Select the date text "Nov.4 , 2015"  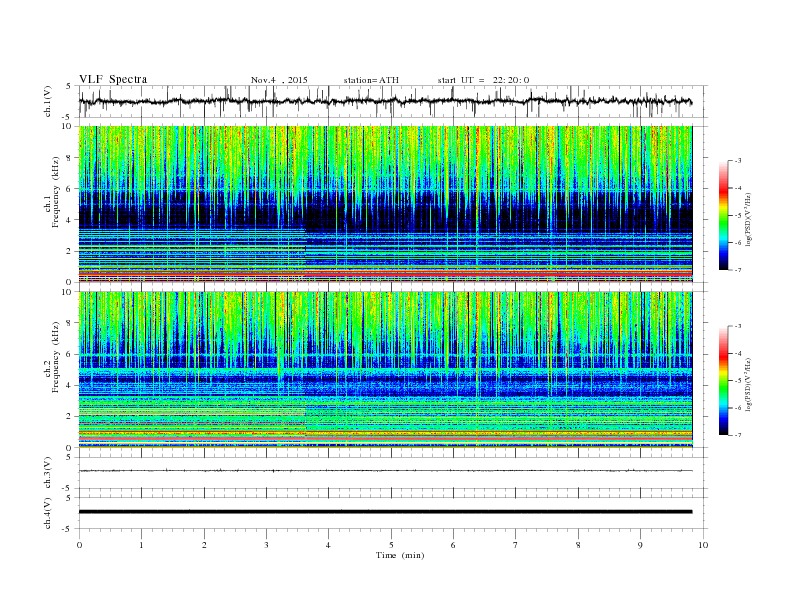point(279,80)
